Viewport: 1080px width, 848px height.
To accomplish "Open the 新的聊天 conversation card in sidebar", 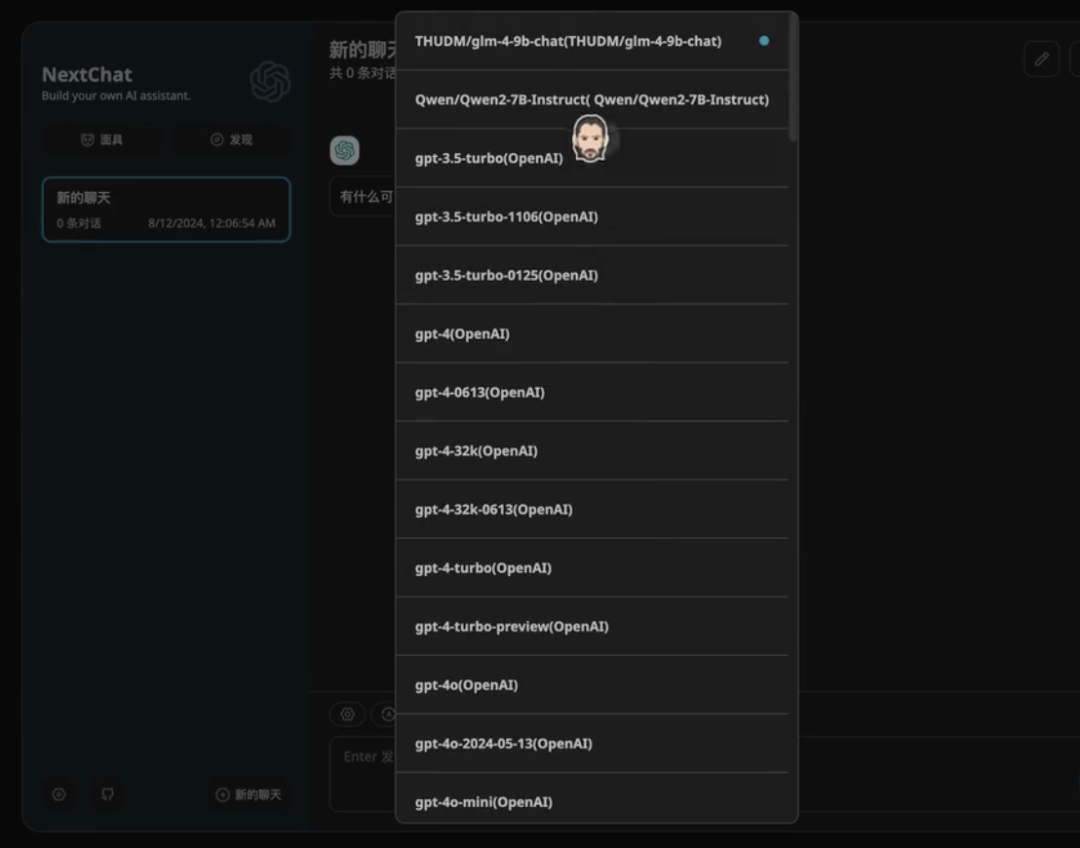I will click(x=166, y=209).
